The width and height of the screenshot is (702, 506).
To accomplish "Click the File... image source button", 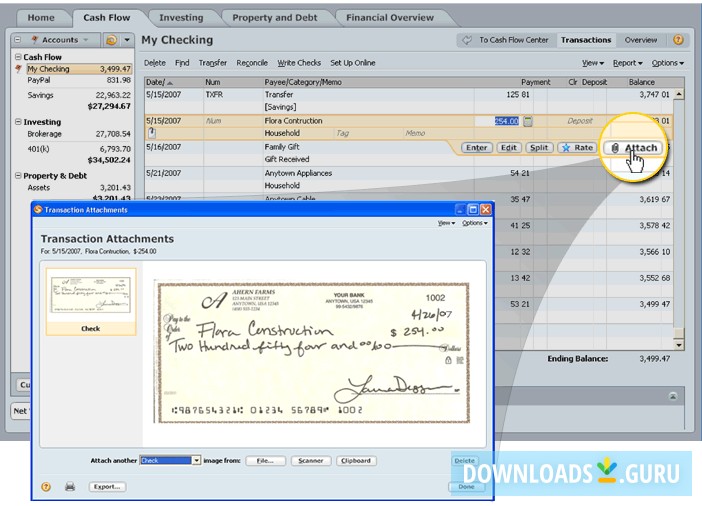I will click(x=265, y=460).
